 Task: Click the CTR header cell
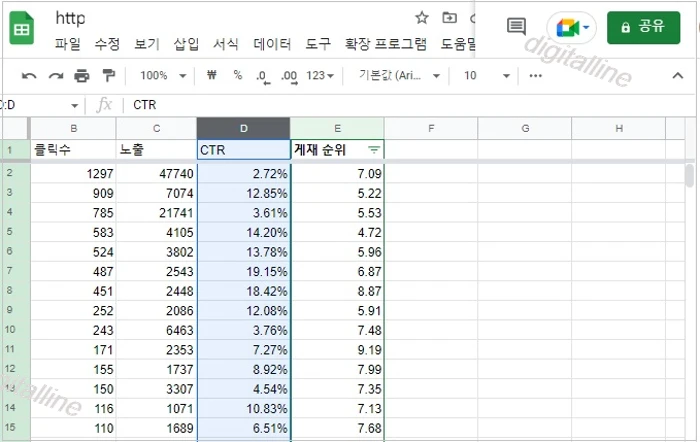tap(243, 150)
